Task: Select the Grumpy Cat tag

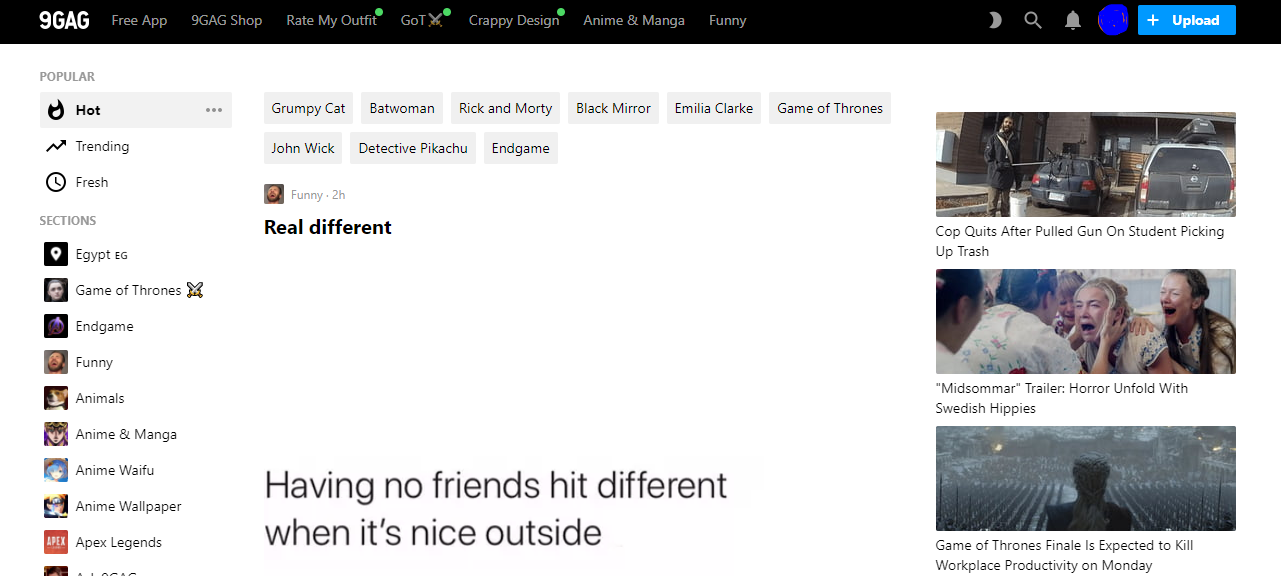Action: pyautogui.click(x=308, y=108)
